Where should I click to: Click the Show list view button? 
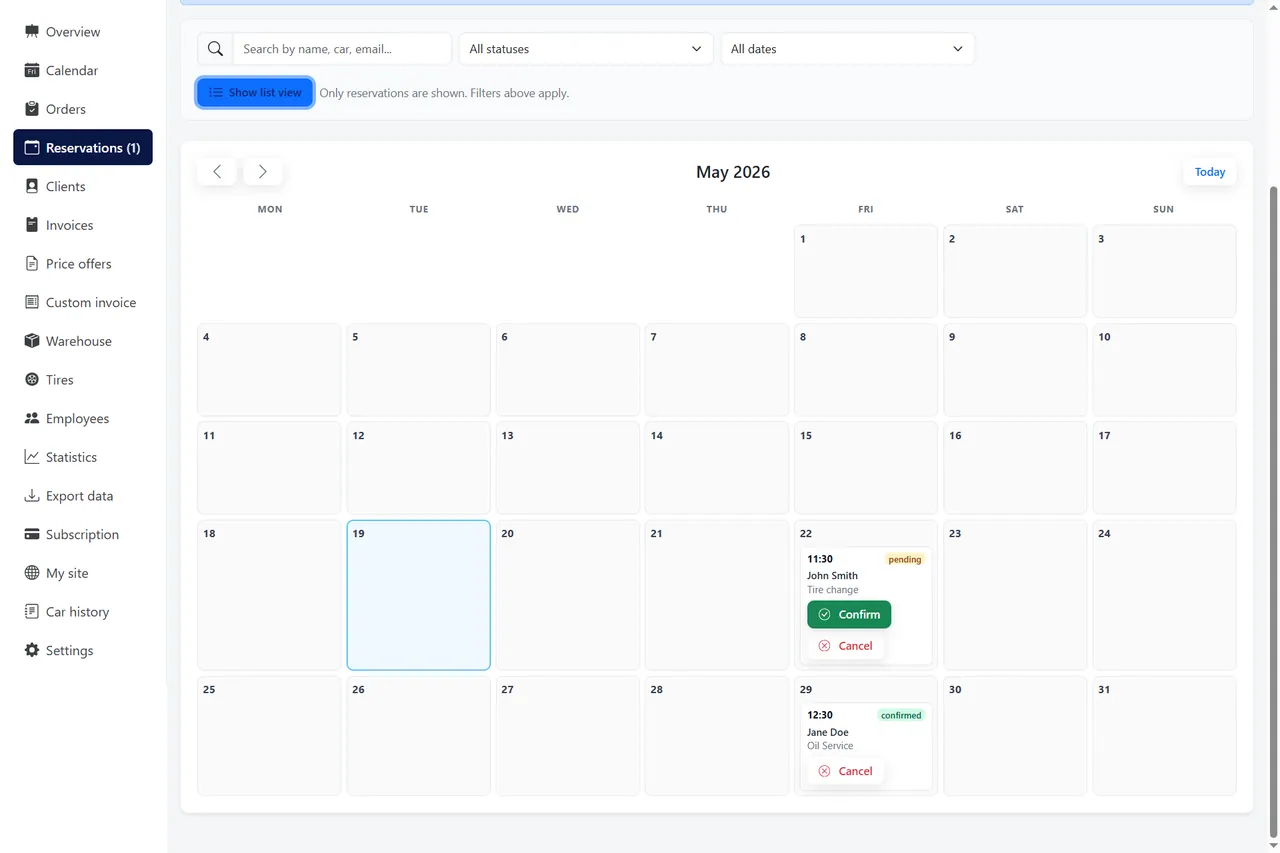[255, 92]
